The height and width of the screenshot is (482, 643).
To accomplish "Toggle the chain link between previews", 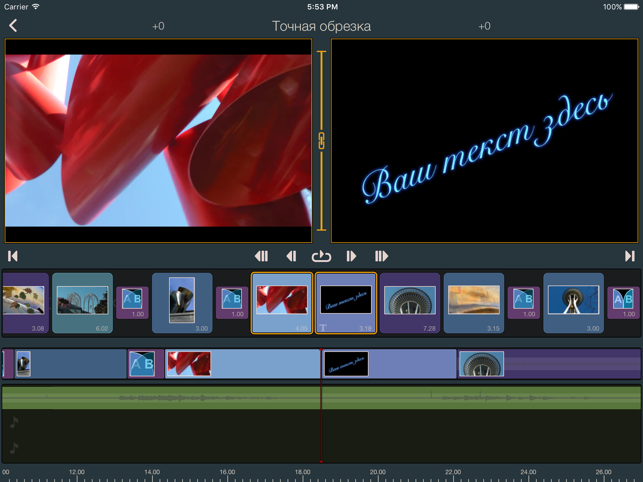I will click(x=321, y=140).
